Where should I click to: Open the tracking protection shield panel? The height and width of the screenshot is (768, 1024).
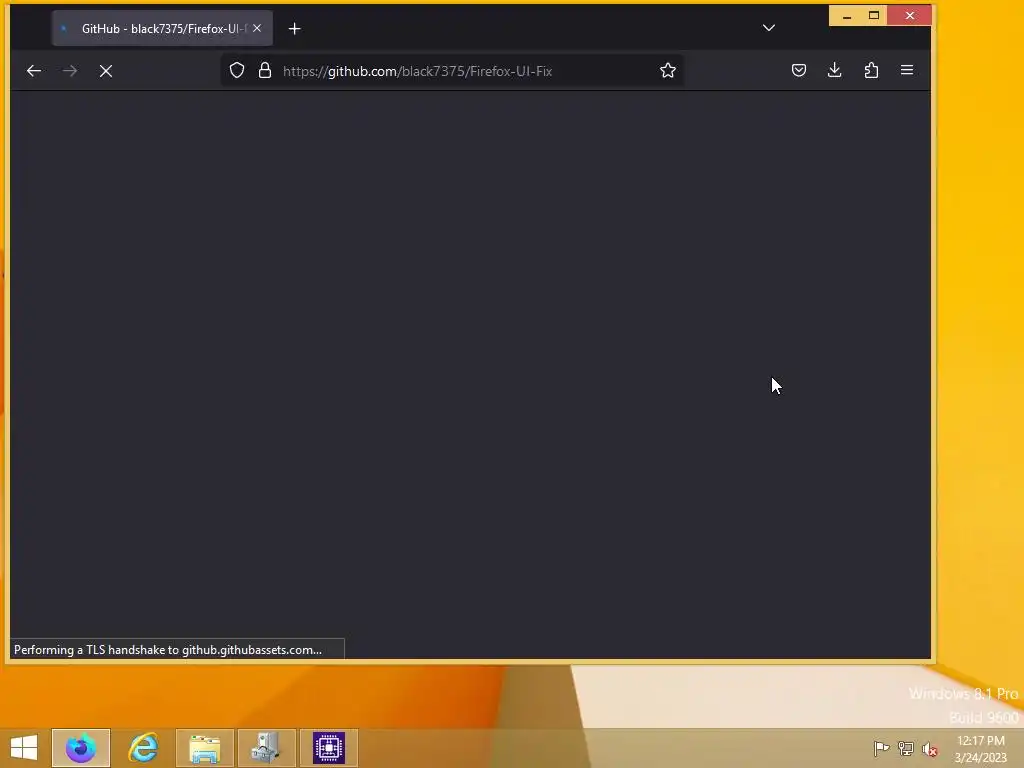[x=237, y=71]
